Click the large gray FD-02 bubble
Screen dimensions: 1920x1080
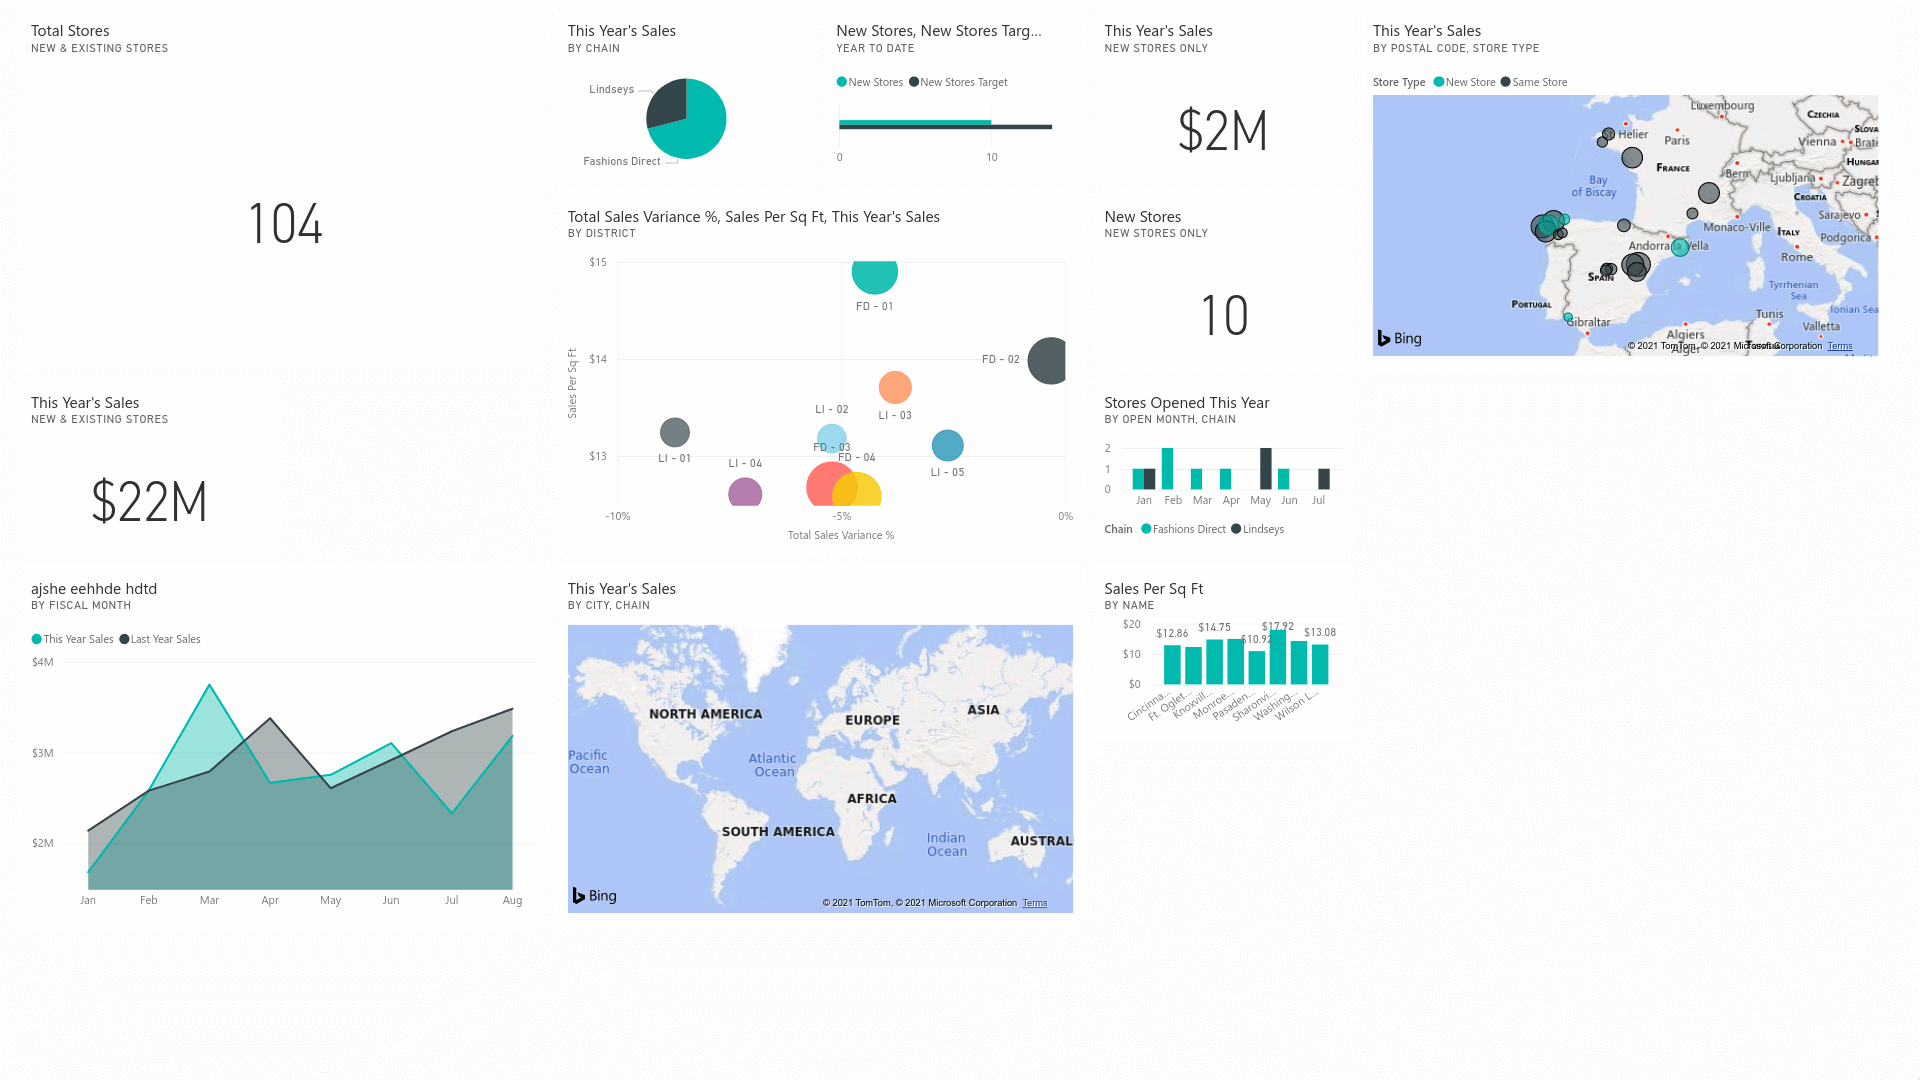point(1046,360)
